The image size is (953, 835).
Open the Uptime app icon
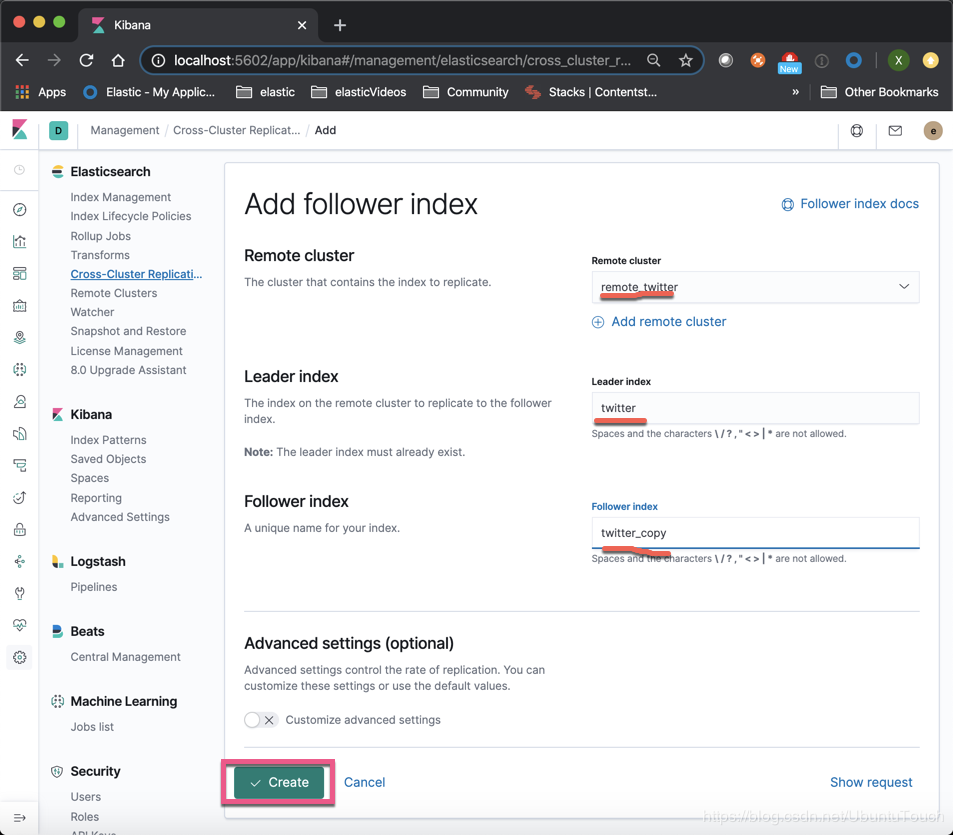coord(19,498)
